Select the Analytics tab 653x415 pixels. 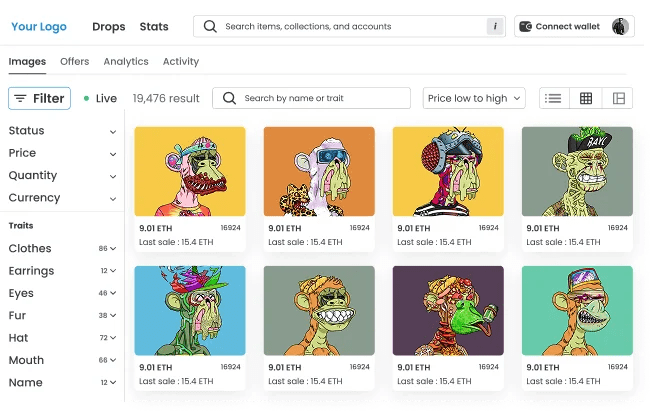point(126,61)
